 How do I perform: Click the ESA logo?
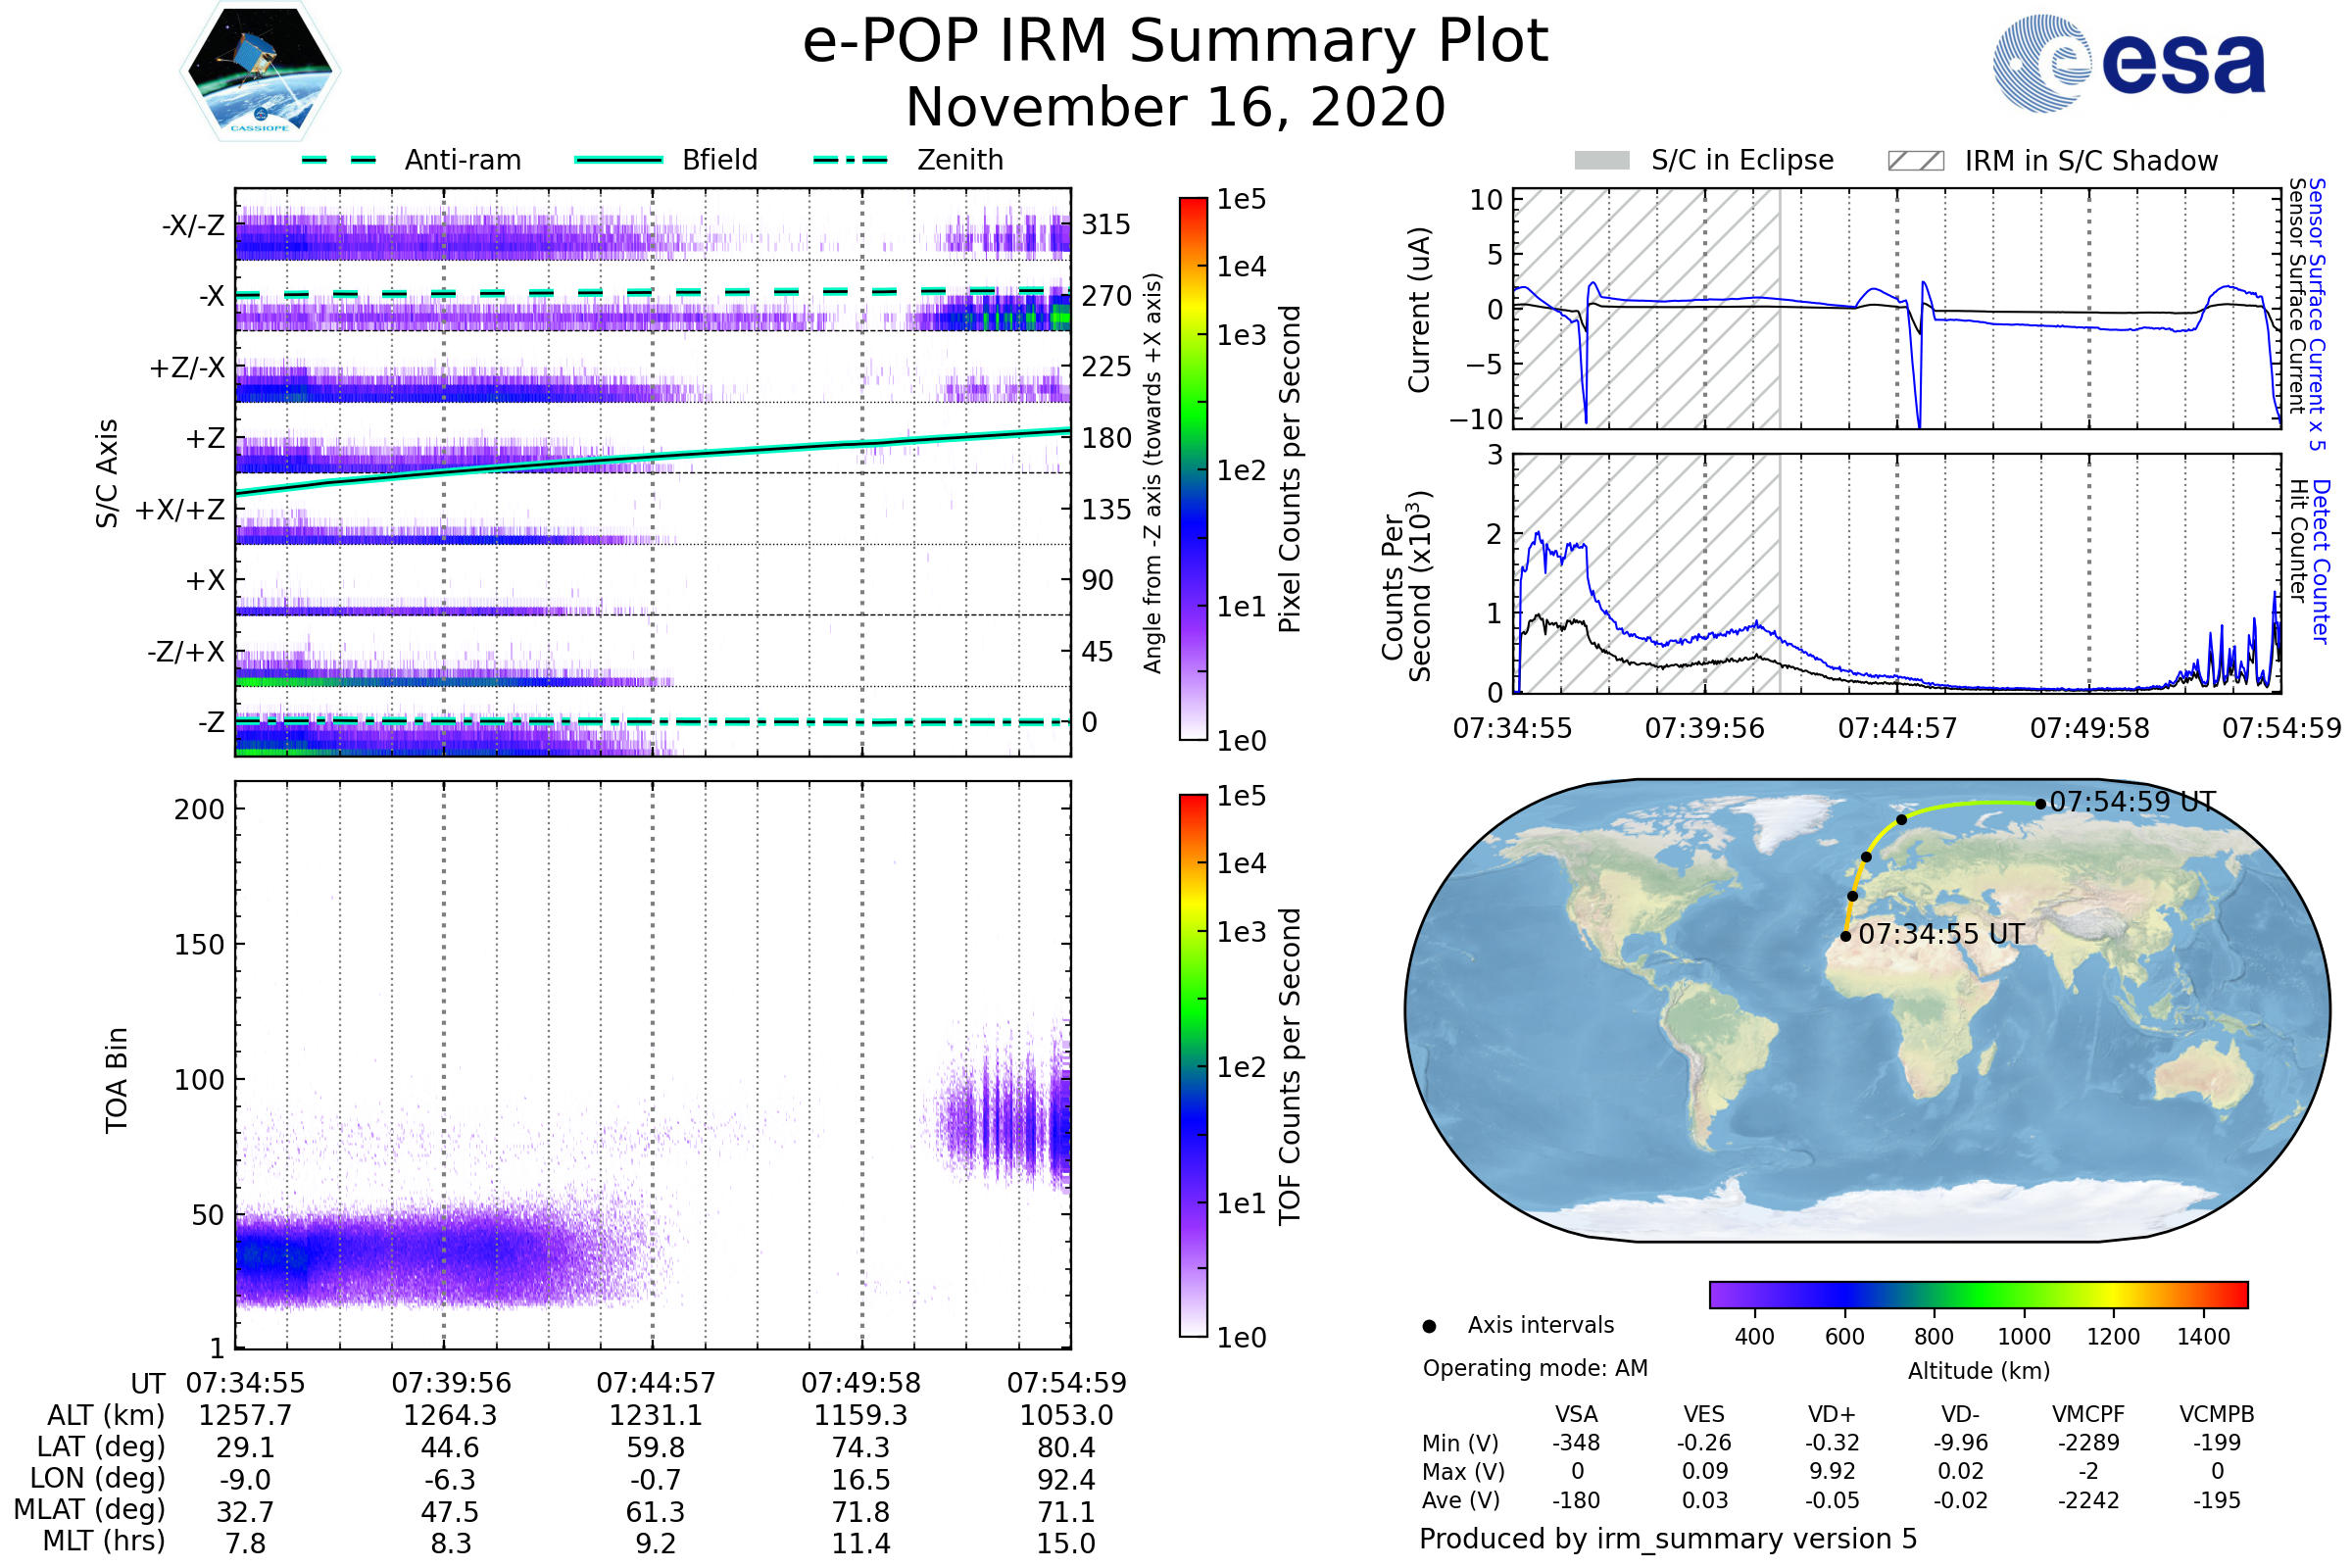pyautogui.click(x=2128, y=64)
